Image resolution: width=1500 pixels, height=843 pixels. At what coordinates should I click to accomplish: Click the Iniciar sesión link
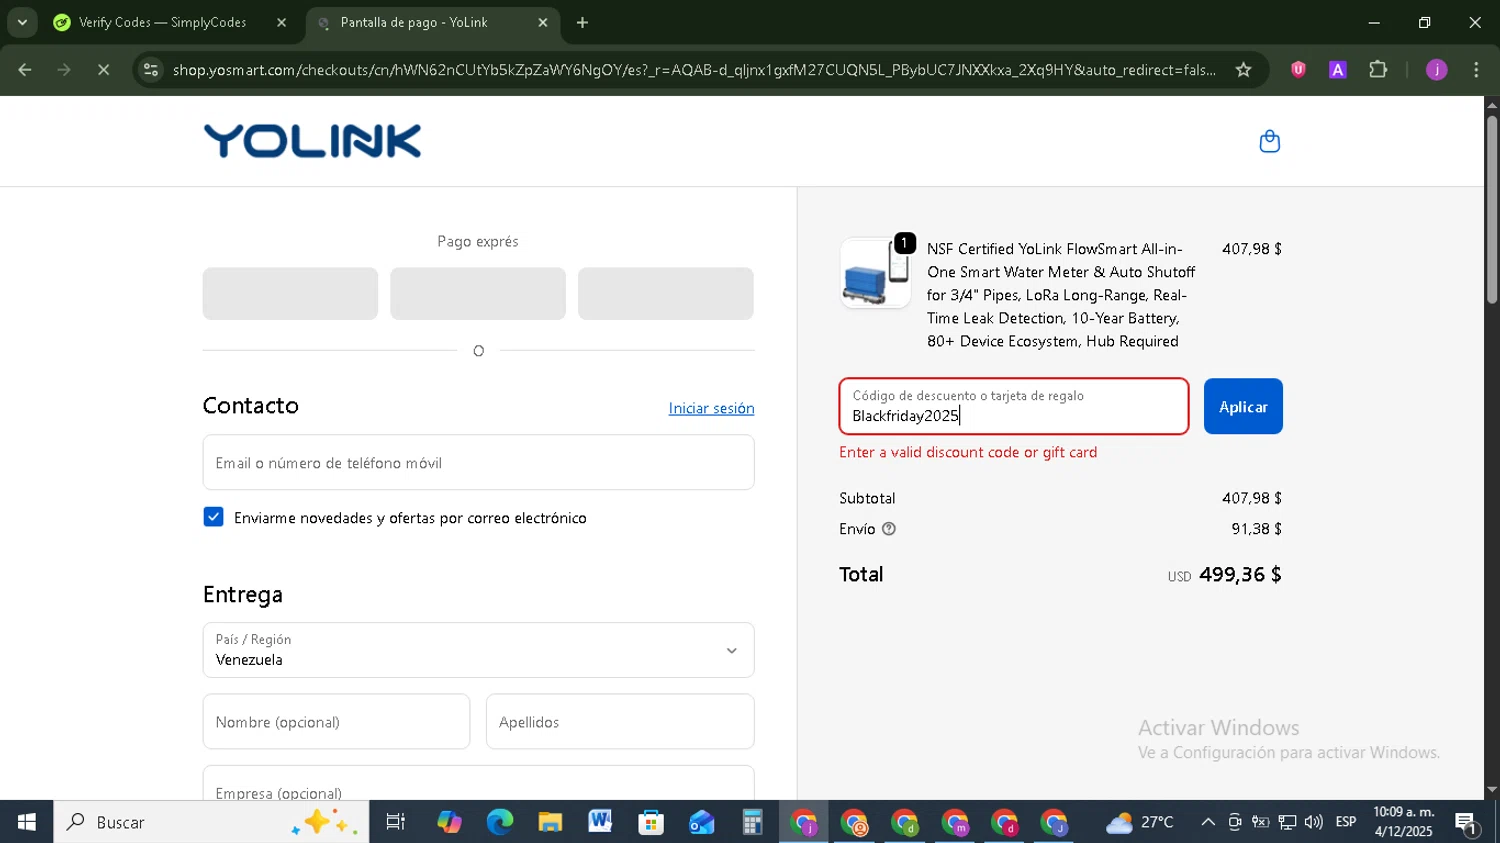[711, 408]
